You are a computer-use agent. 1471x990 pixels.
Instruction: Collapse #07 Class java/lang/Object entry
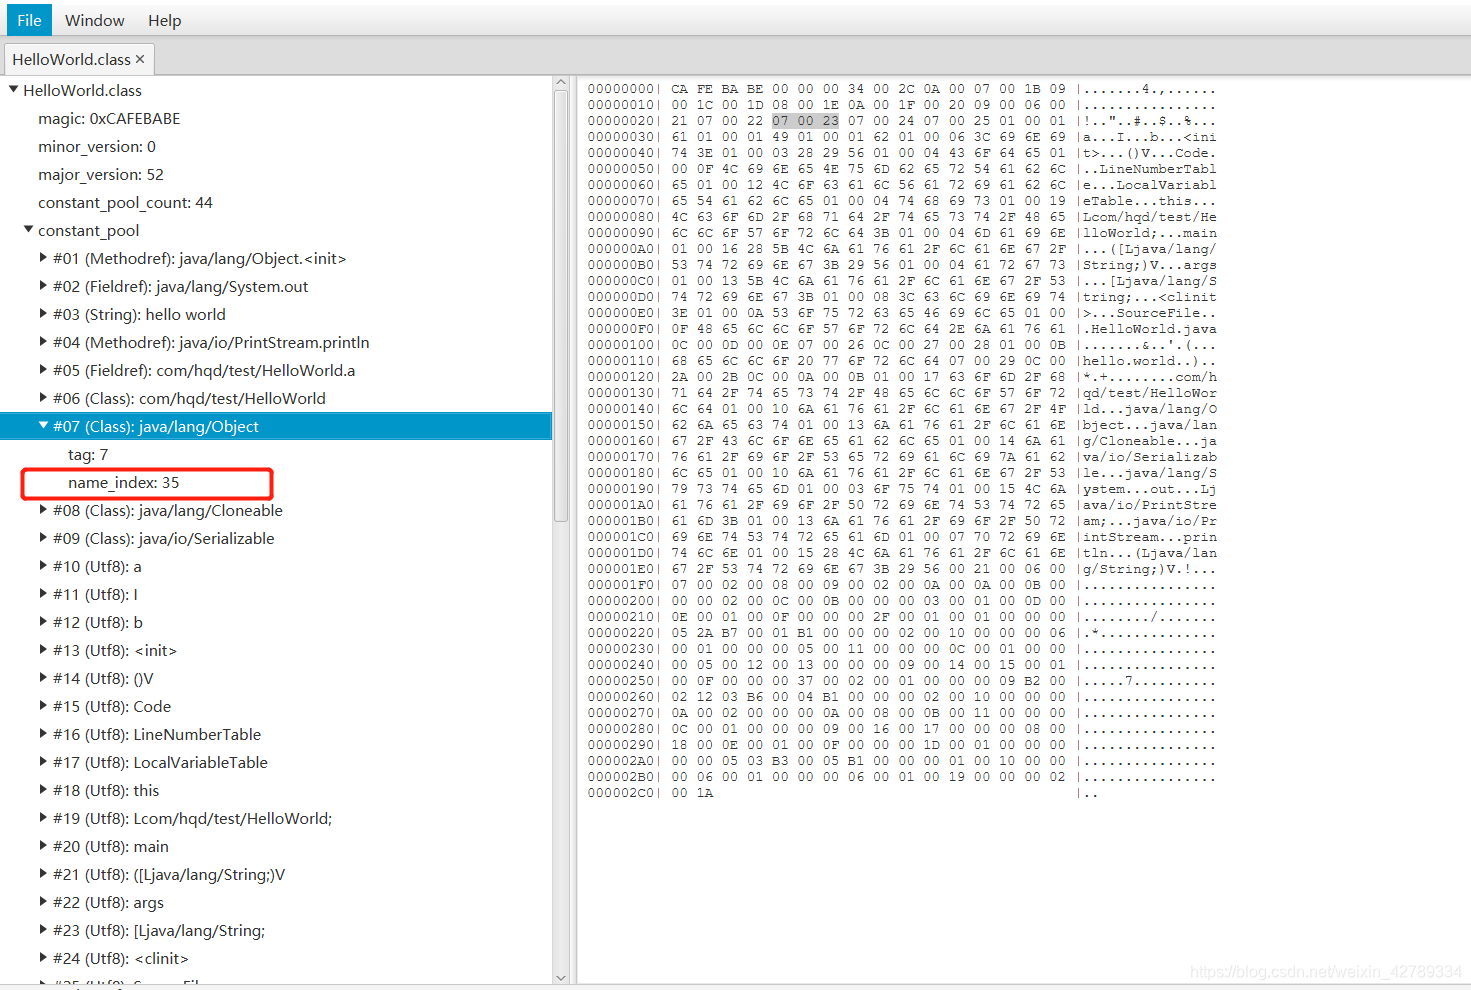pyautogui.click(x=44, y=425)
